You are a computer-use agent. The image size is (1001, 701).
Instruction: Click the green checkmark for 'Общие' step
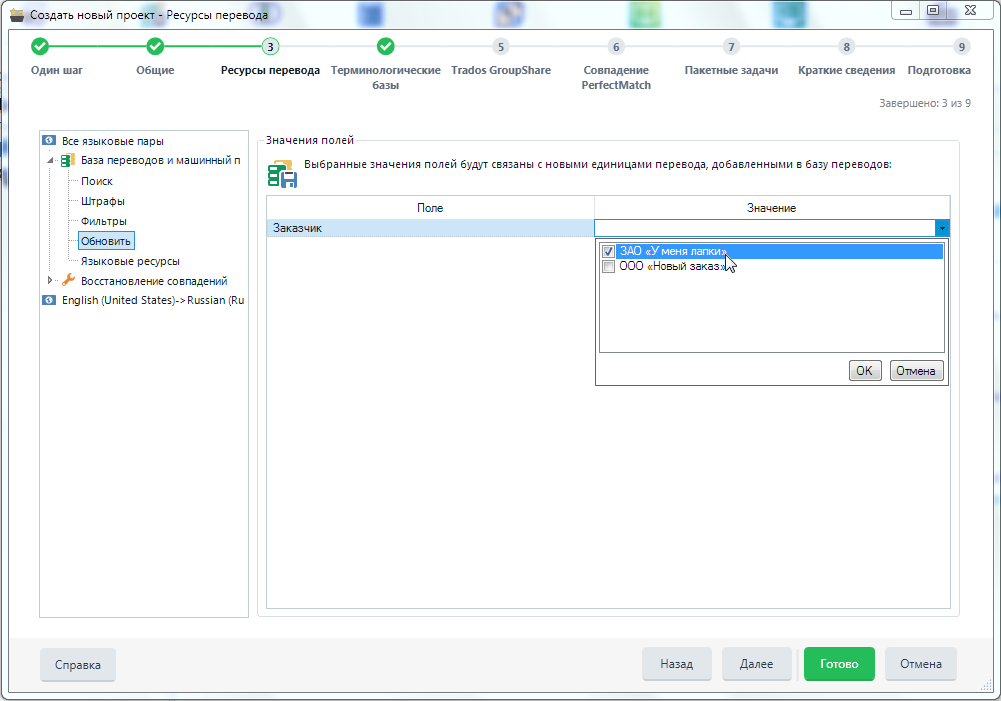tap(155, 46)
